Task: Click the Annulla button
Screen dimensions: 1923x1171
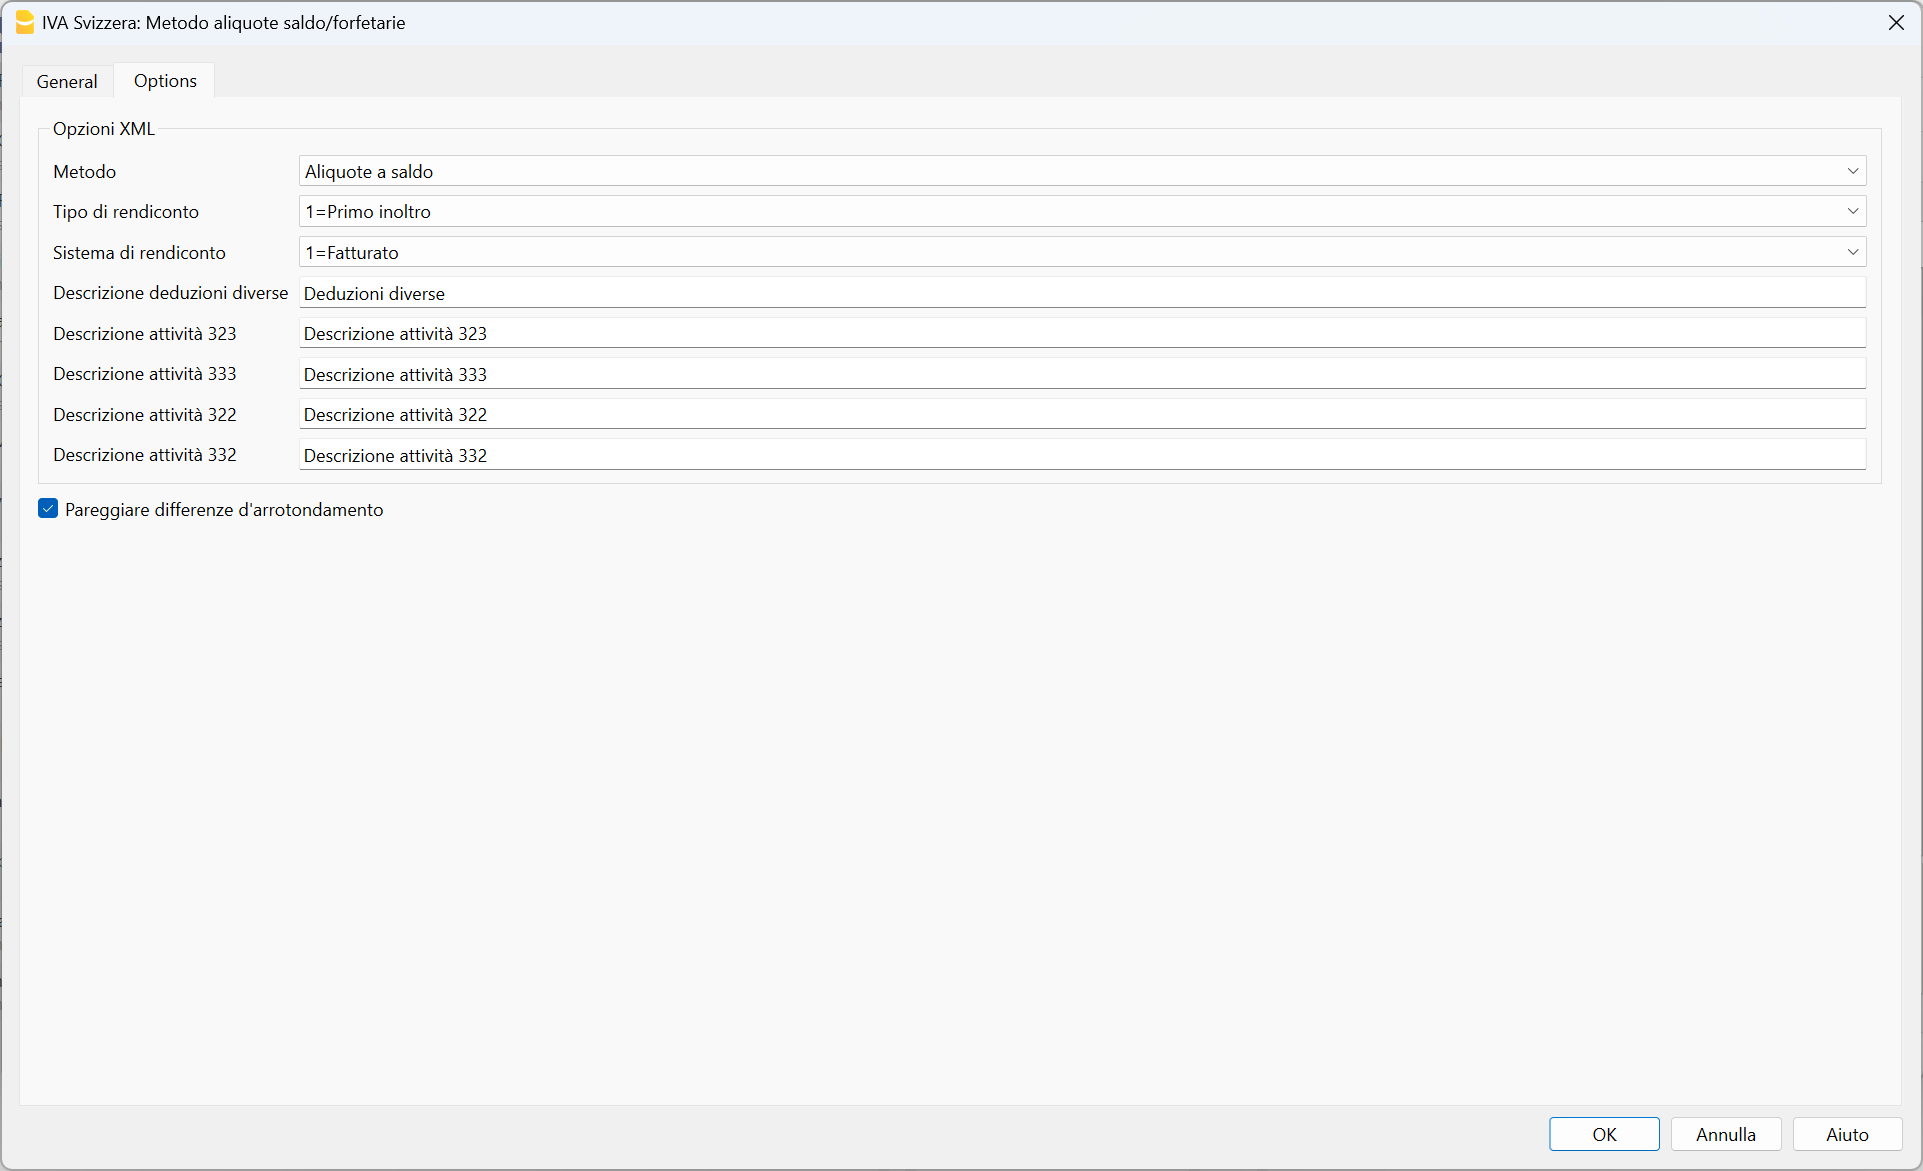Action: [1725, 1134]
